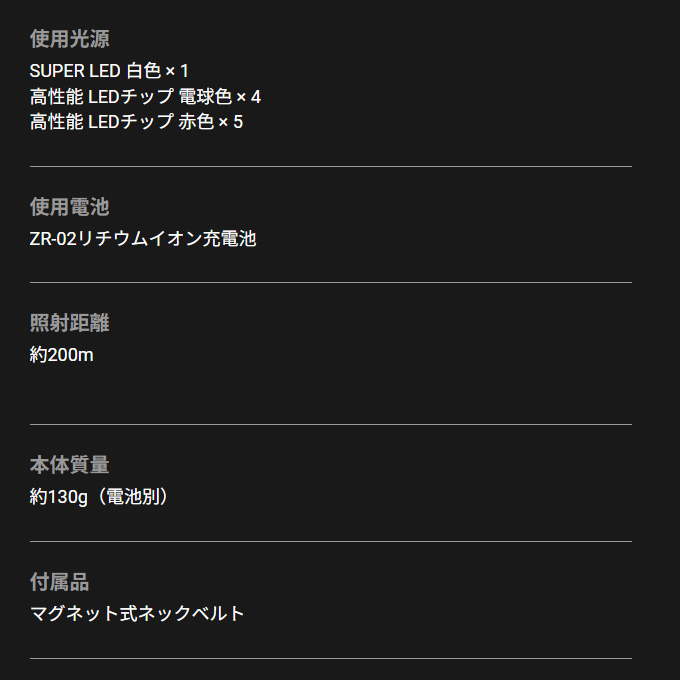
Task: Click the 使用電池 heading
Action: (x=69, y=206)
